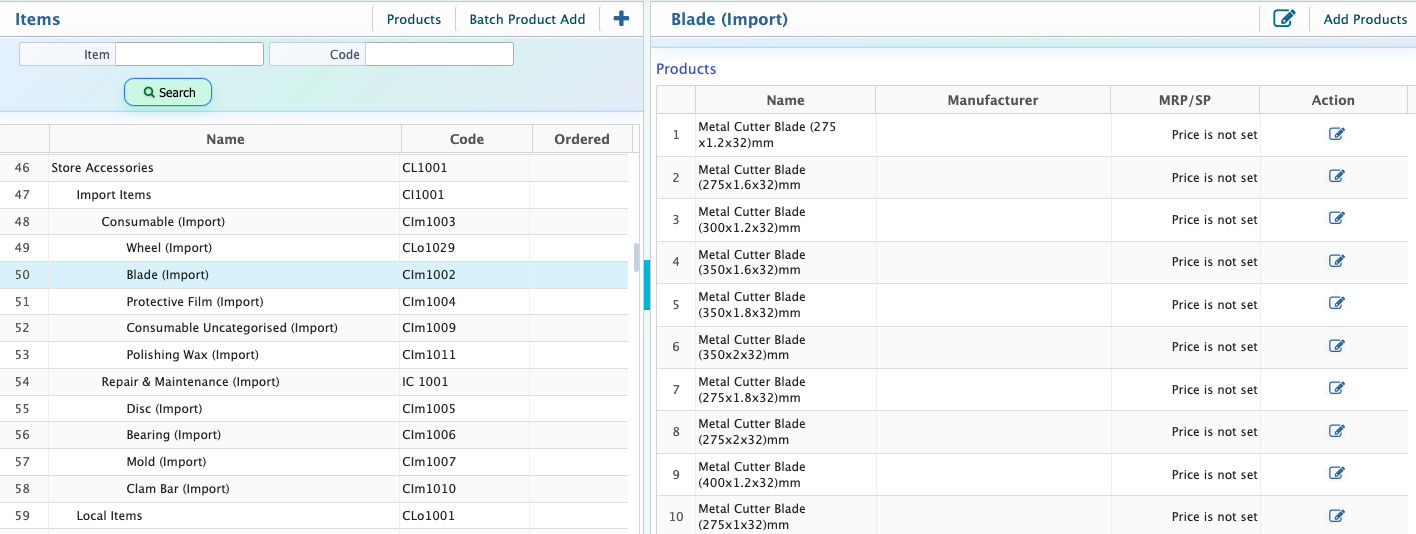Click the Manufacturer column header
Screen dimensions: 1416x534
(x=993, y=100)
